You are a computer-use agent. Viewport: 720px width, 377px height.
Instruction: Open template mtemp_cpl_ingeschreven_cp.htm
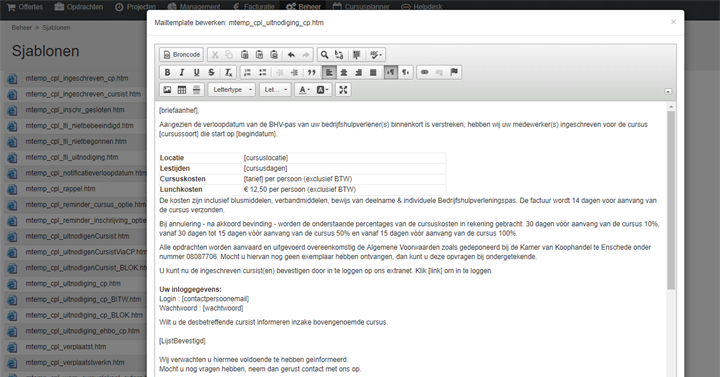[77, 78]
